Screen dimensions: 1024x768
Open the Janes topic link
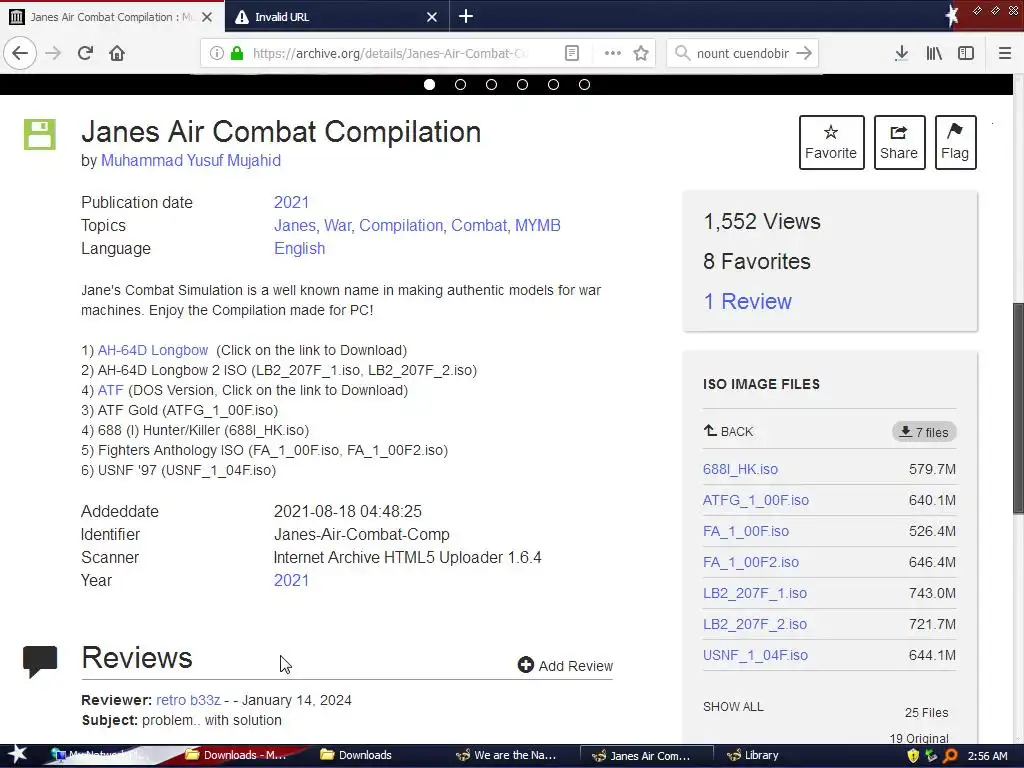(295, 225)
